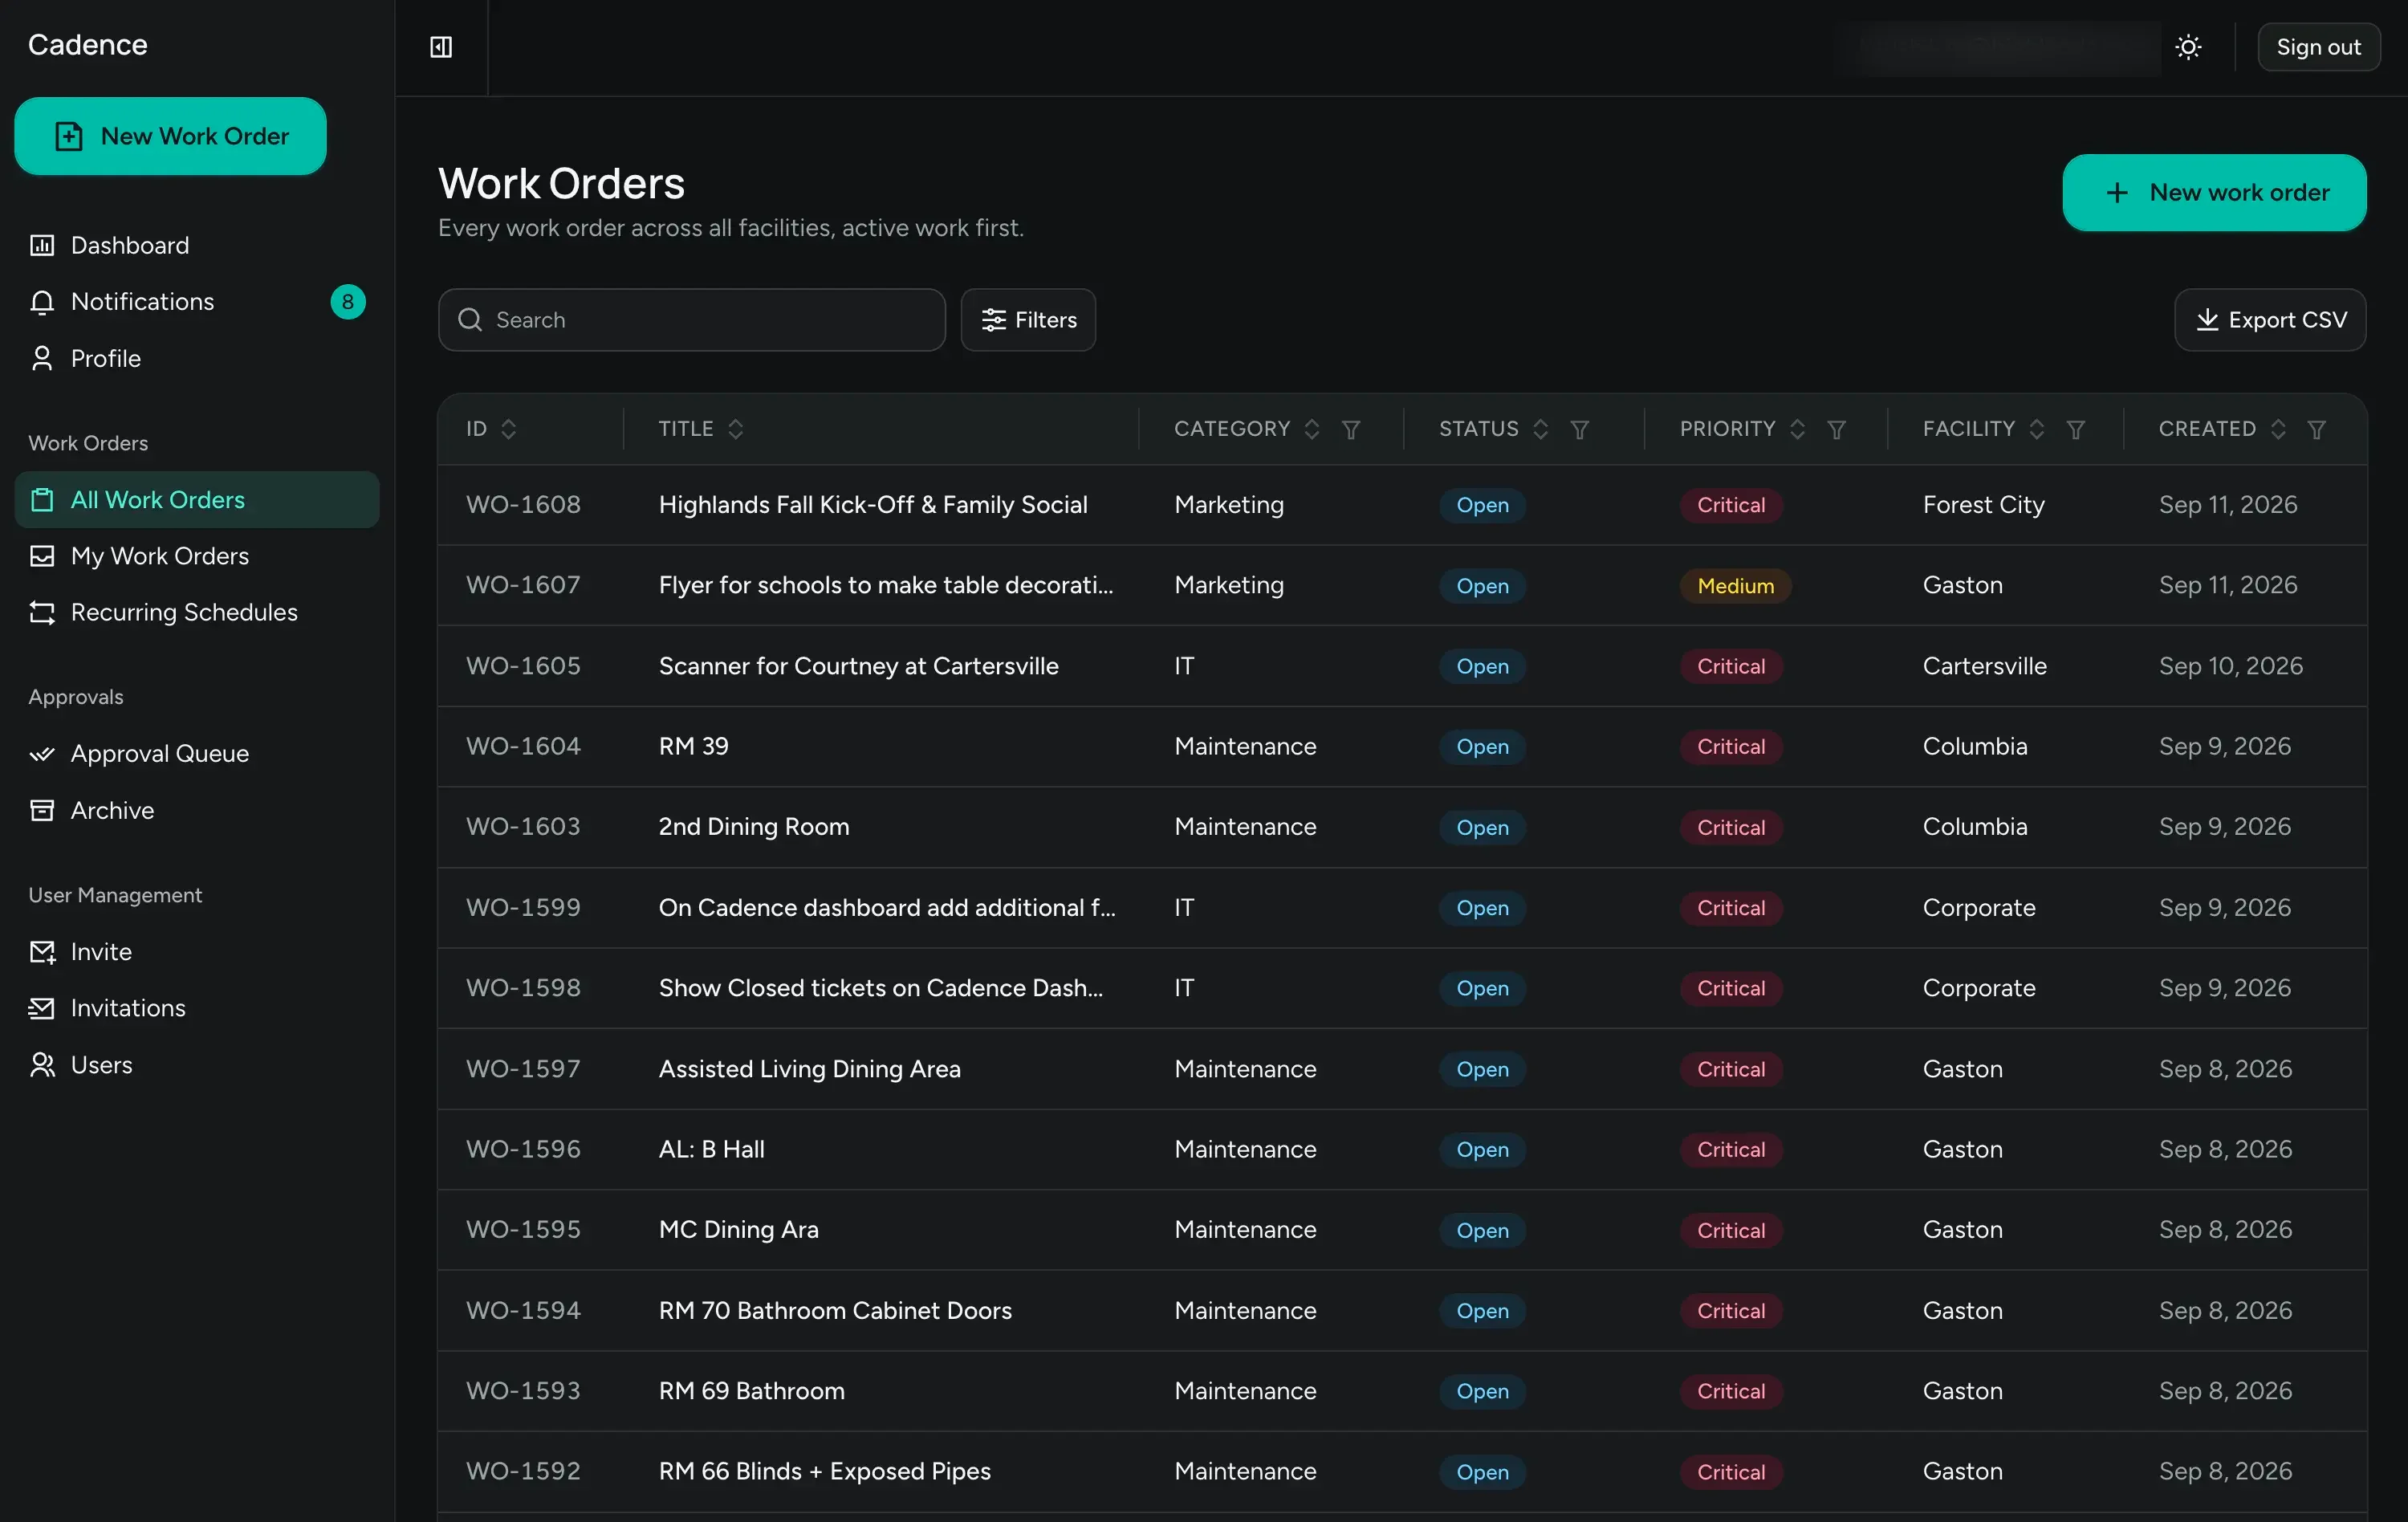Open 'Scanner for Courtney at Cartersville' row
This screenshot has height=1522, width=2408.
coord(1402,666)
